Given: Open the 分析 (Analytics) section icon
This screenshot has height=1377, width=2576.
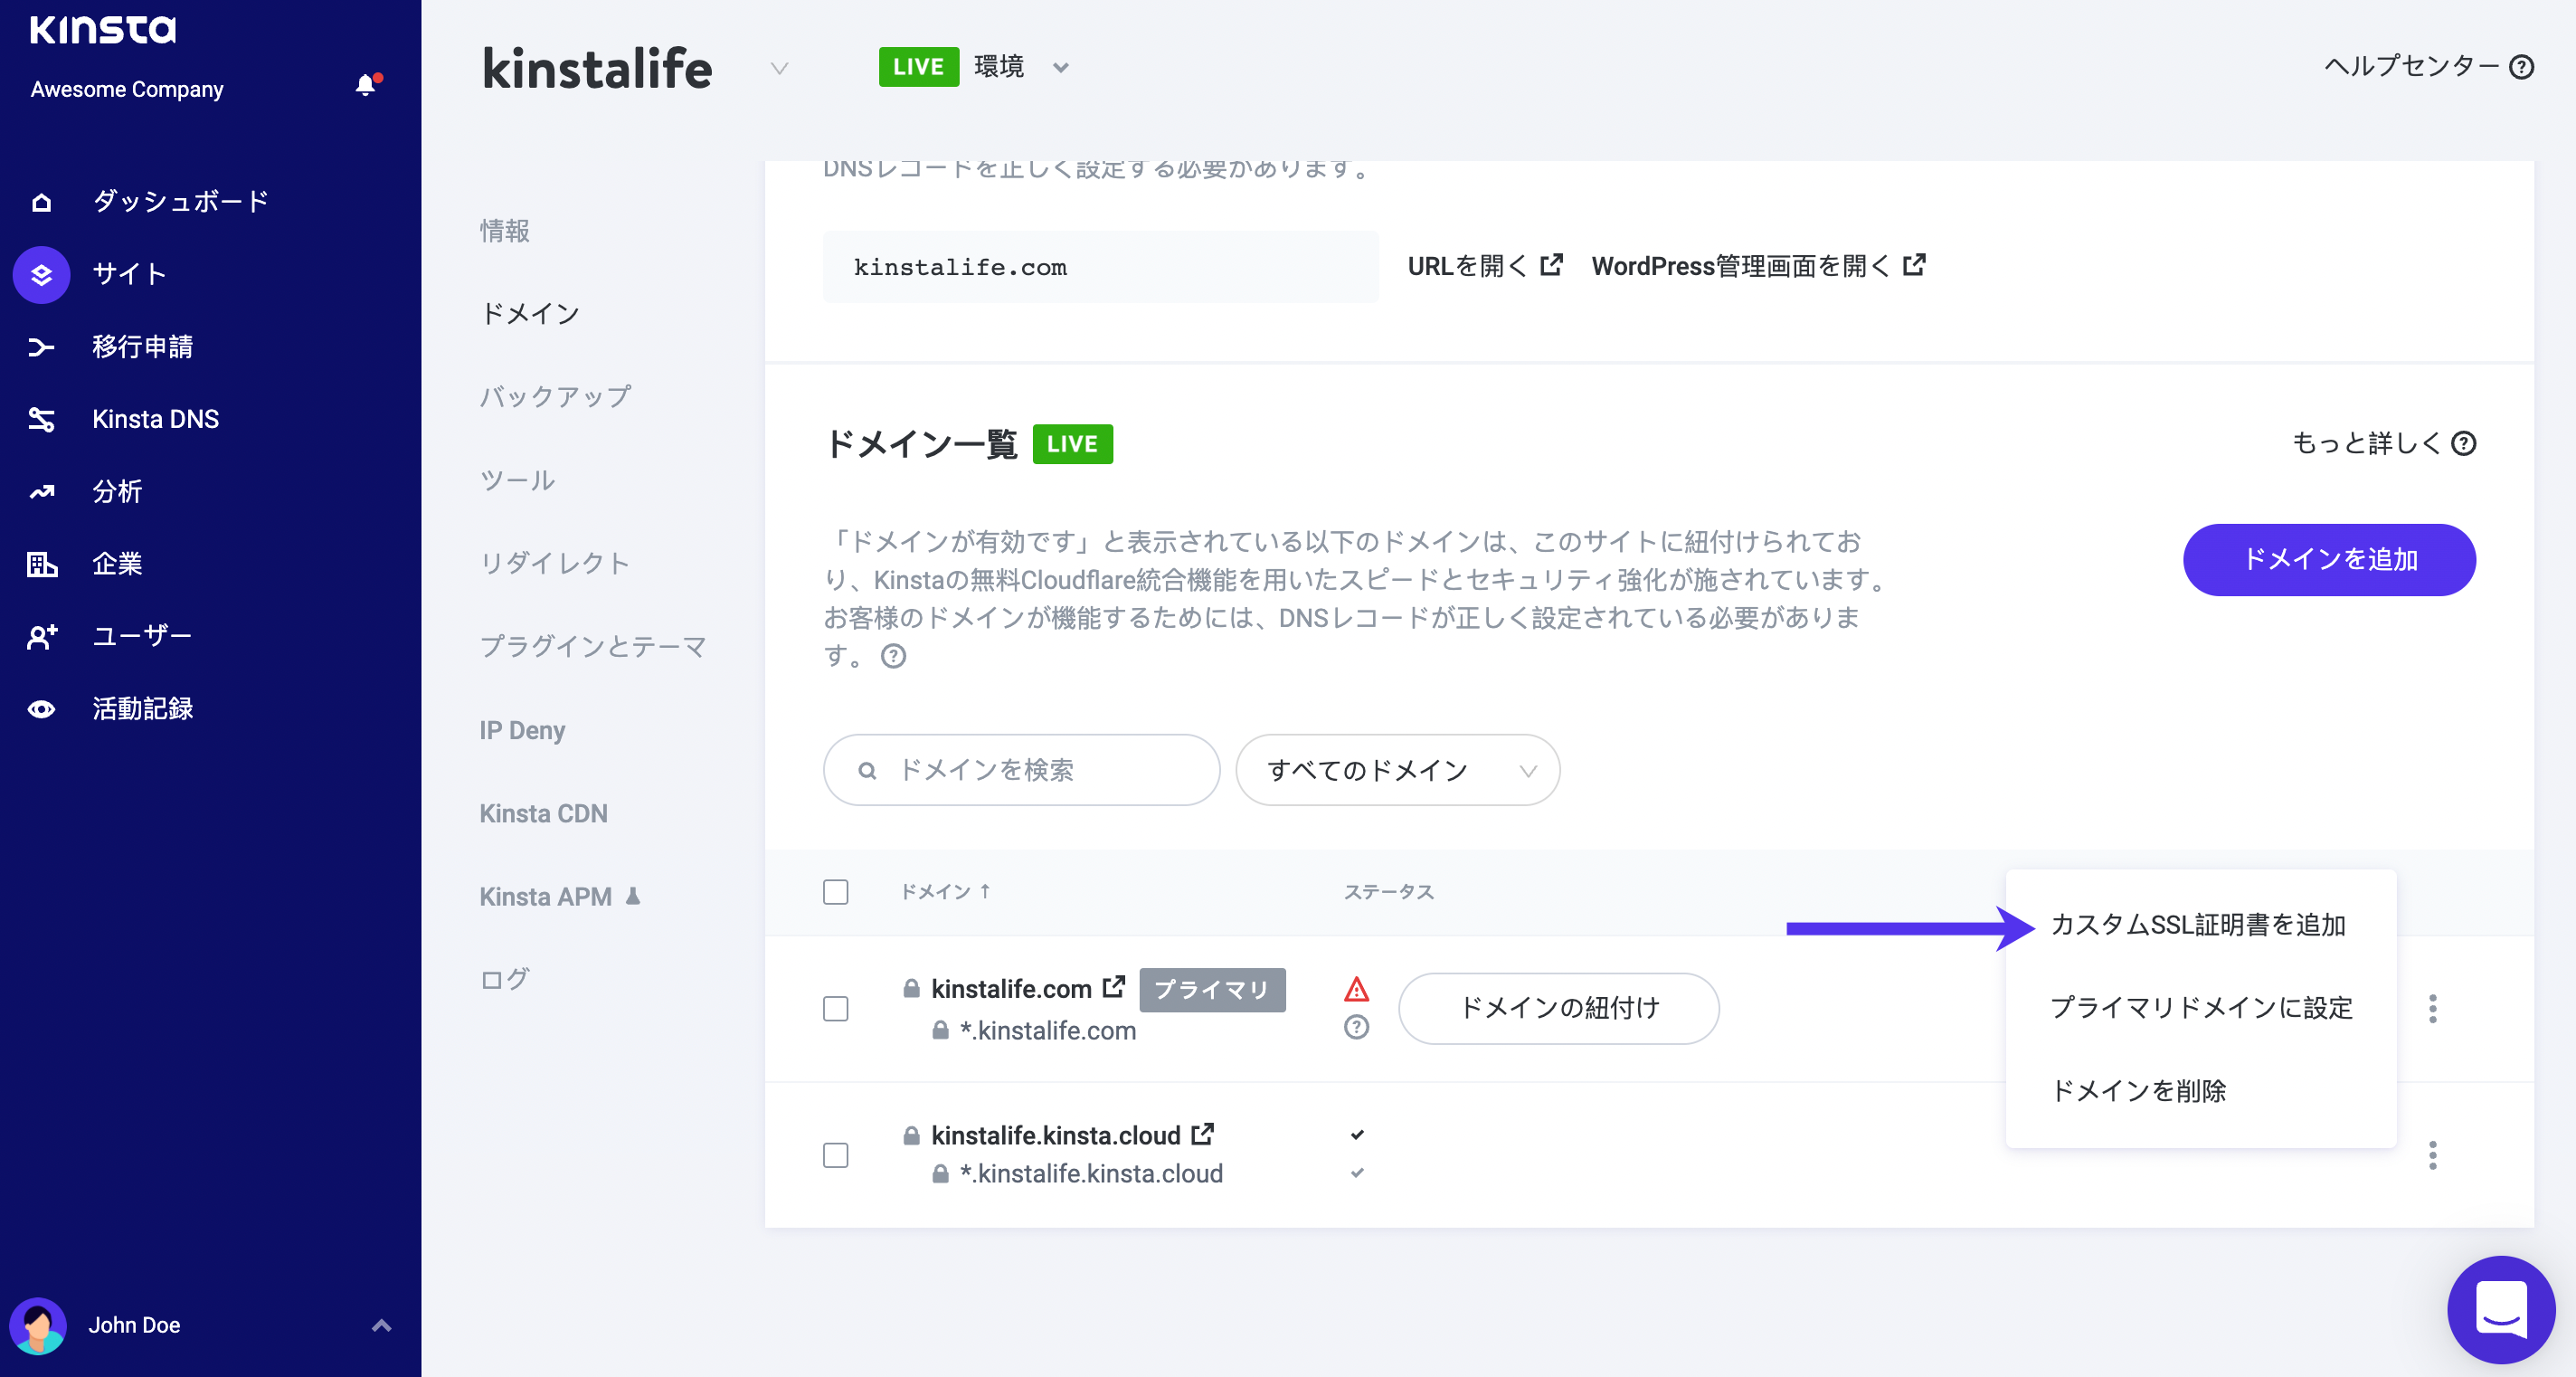Looking at the screenshot, I should coord(41,491).
